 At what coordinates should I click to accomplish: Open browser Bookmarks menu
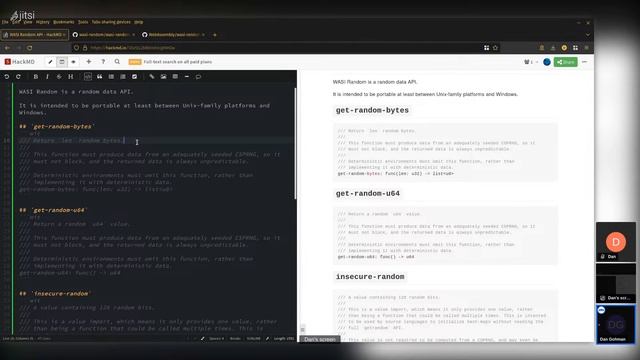click(64, 22)
